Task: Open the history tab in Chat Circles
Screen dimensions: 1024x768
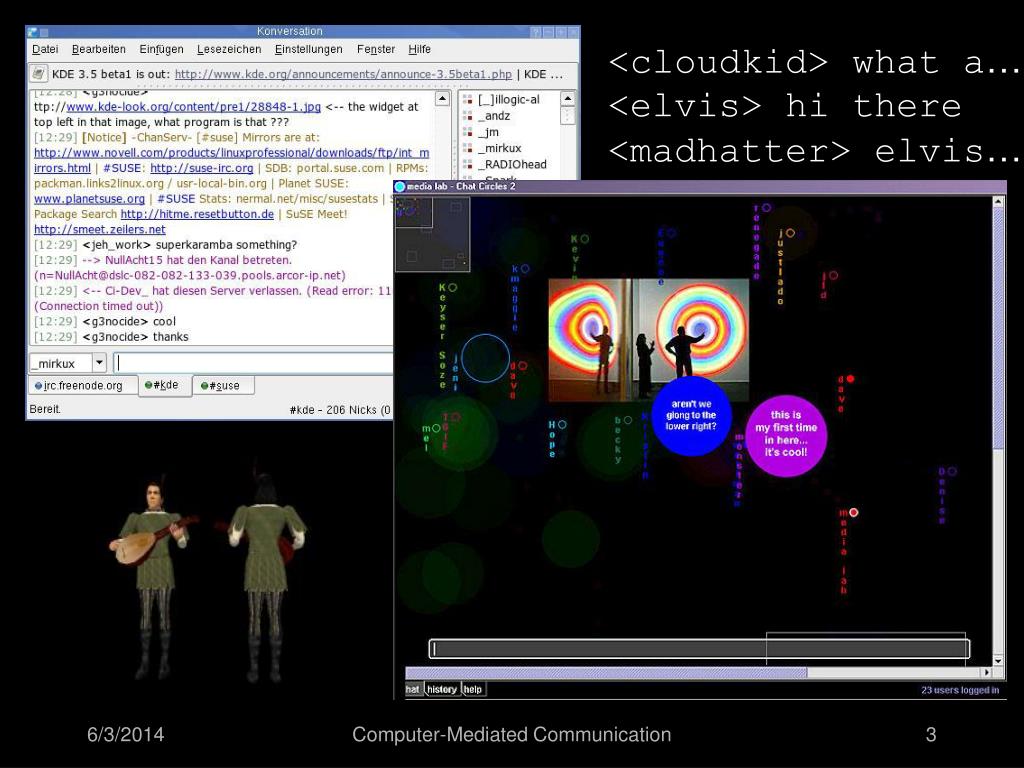Action: tap(442, 689)
